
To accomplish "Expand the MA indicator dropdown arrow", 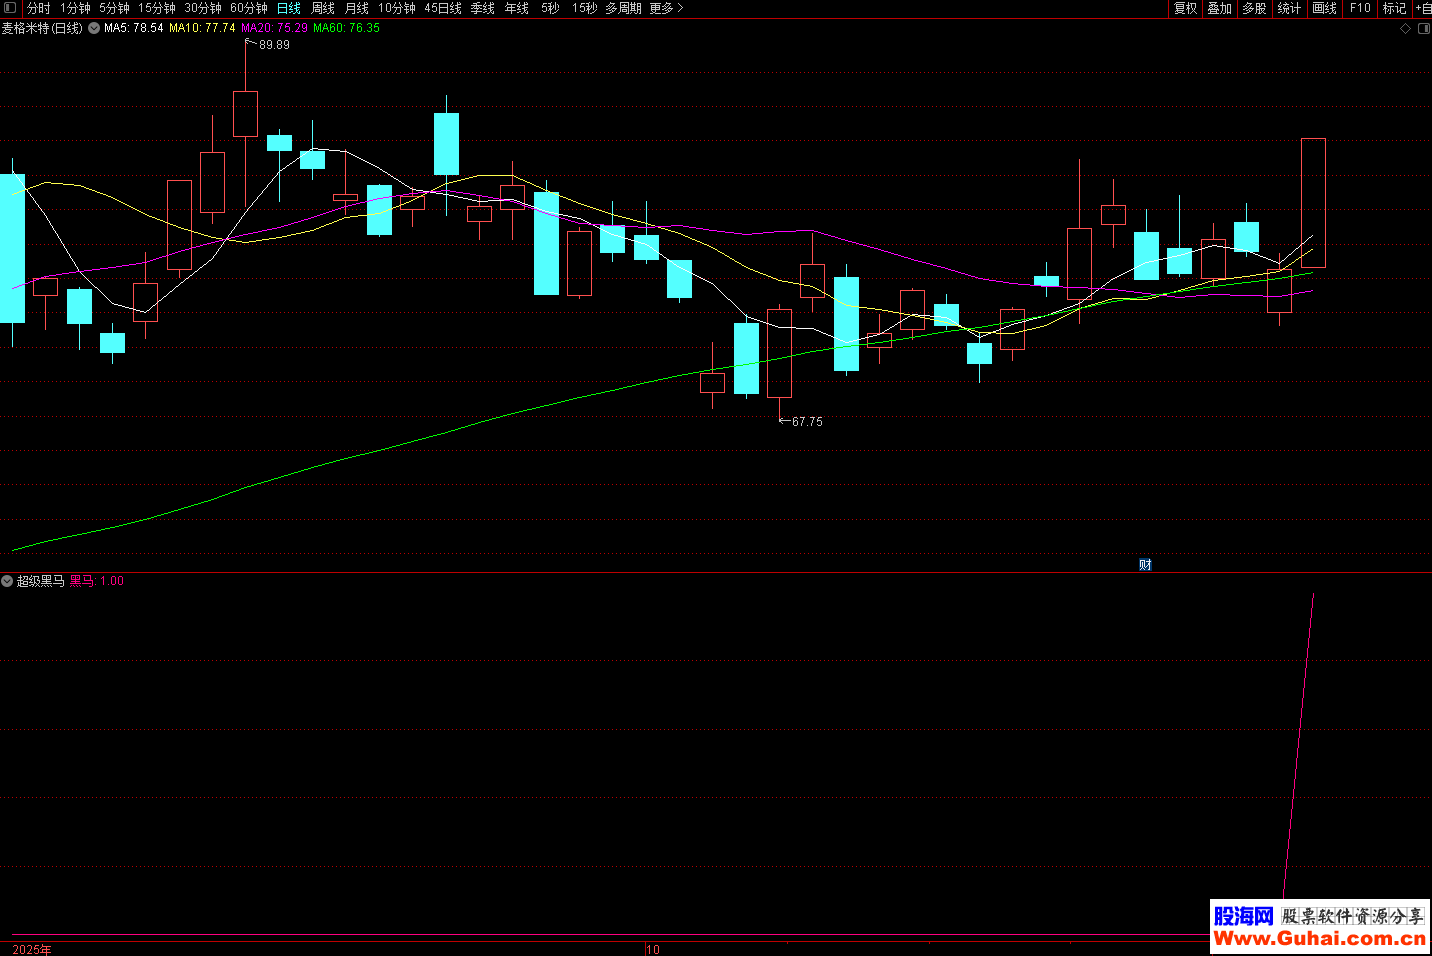I will click(94, 28).
